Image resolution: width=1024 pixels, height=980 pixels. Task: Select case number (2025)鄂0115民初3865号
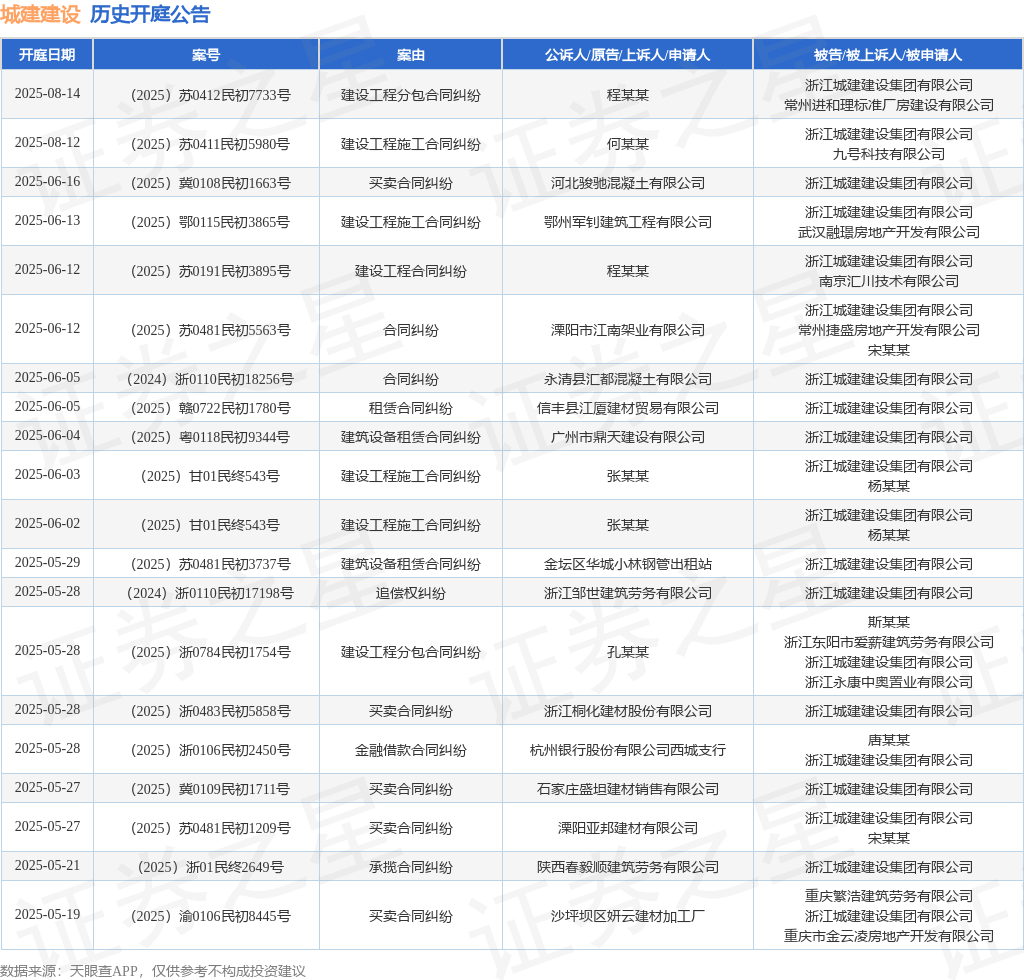coord(210,223)
